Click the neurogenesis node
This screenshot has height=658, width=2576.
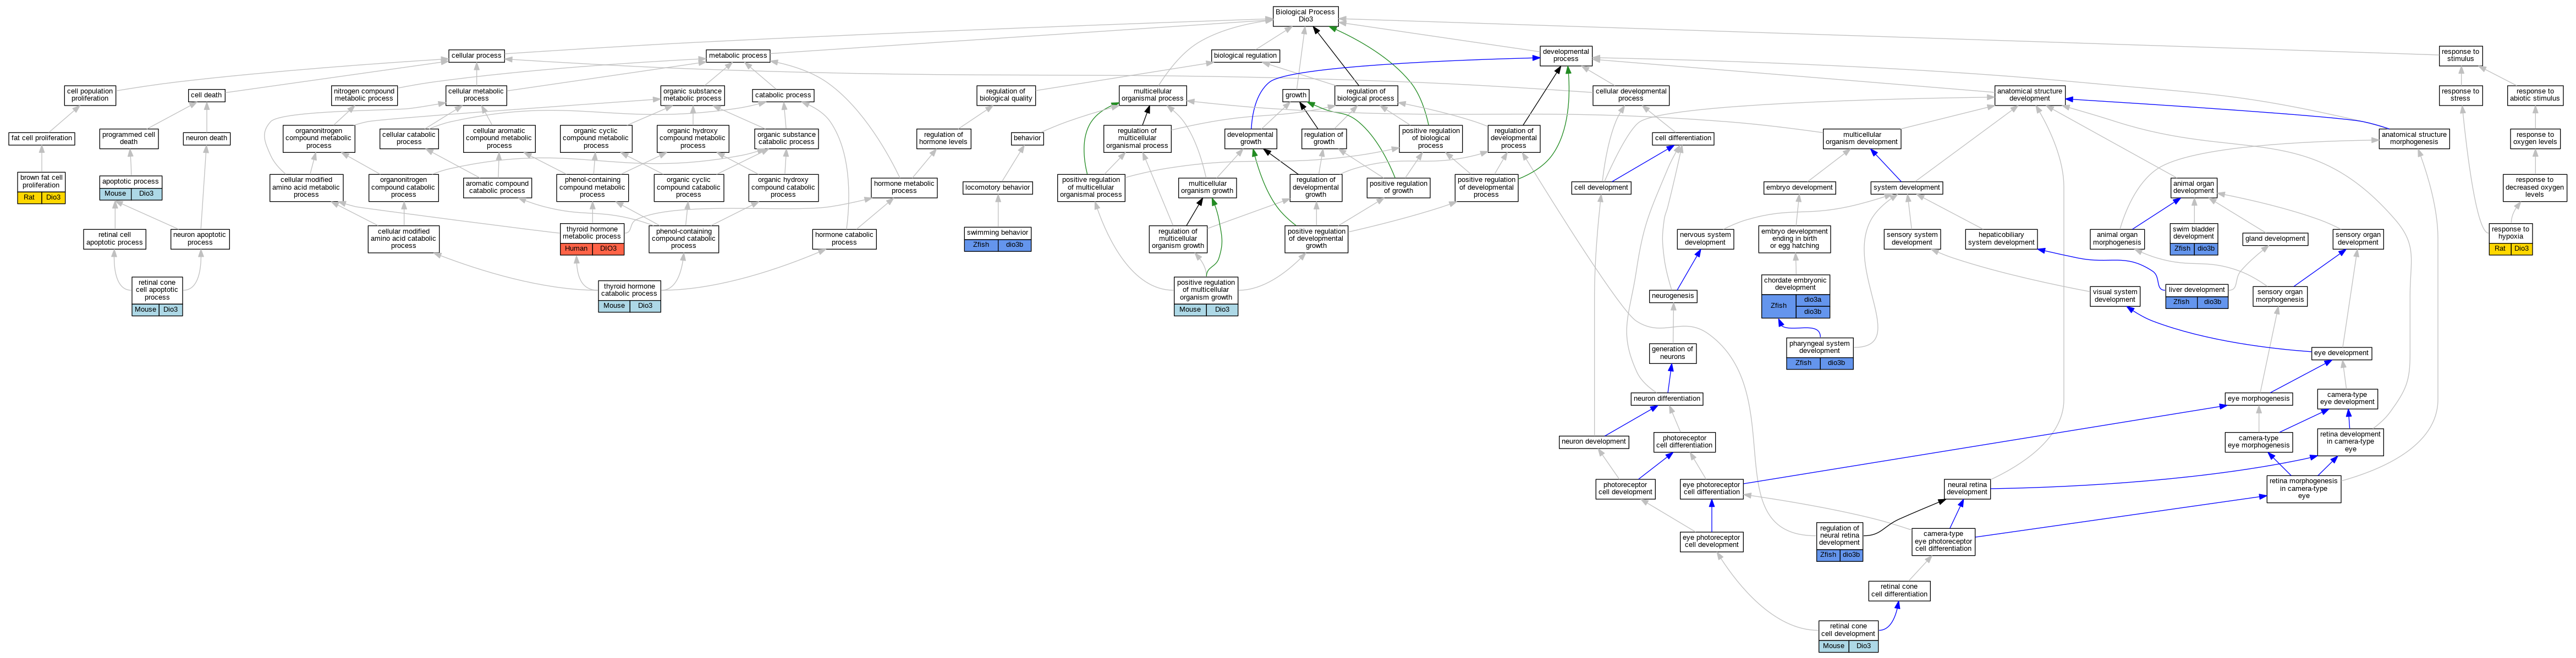pos(1673,296)
